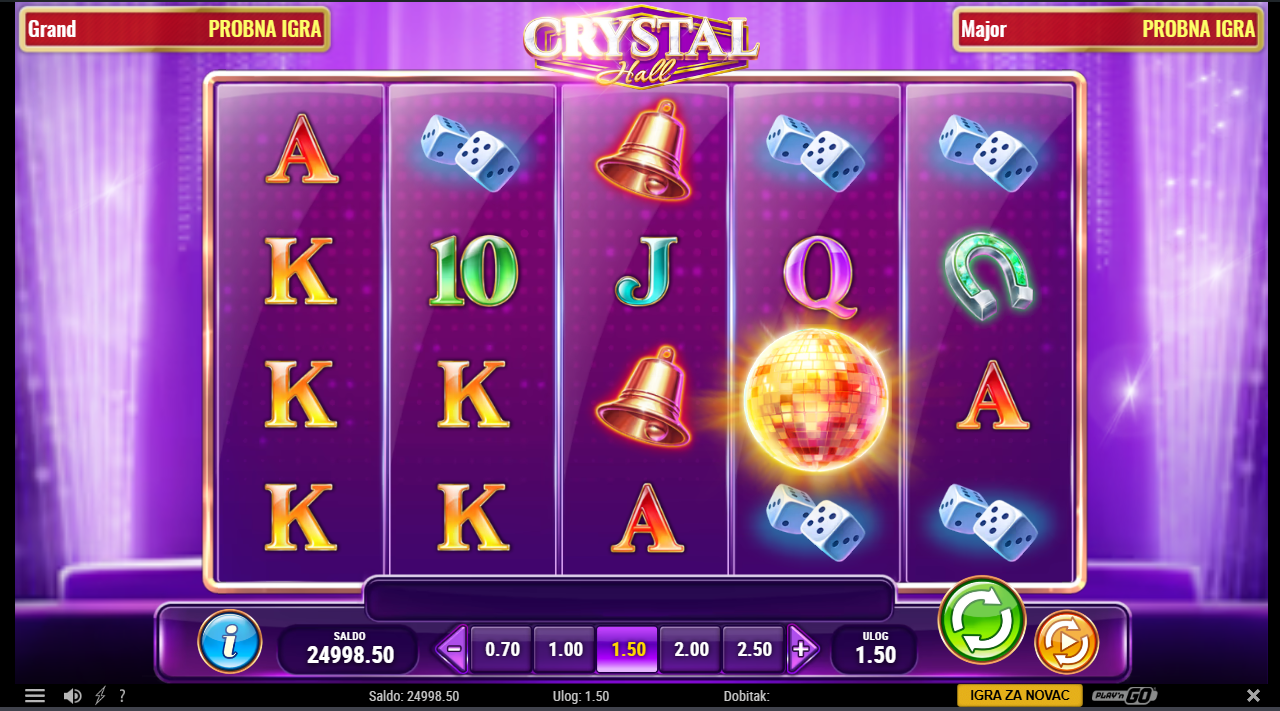
Task: Start autoplay with the orange button
Action: click(x=1066, y=642)
